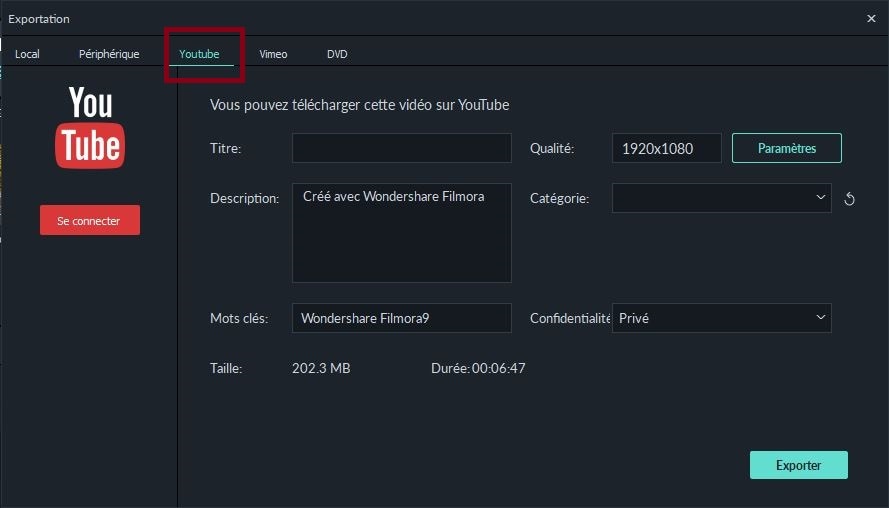This screenshot has width=889, height=508.
Task: Click the Exporter button
Action: coord(798,465)
